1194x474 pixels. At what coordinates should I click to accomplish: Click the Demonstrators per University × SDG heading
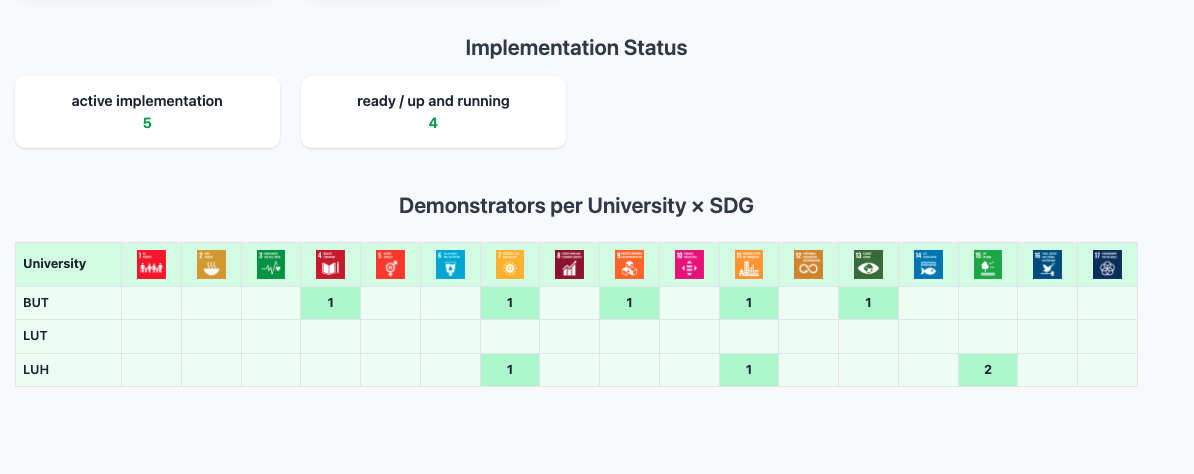pyautogui.click(x=576, y=206)
